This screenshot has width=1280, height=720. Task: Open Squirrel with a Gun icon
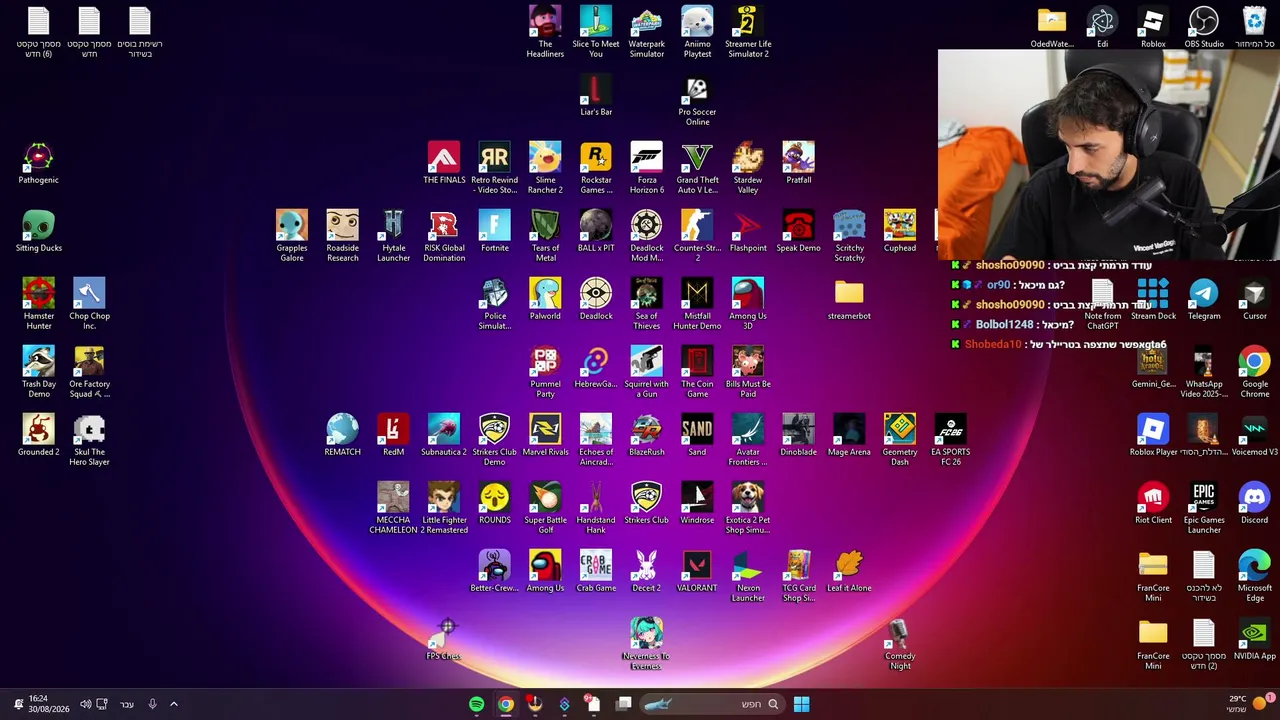[x=647, y=372]
